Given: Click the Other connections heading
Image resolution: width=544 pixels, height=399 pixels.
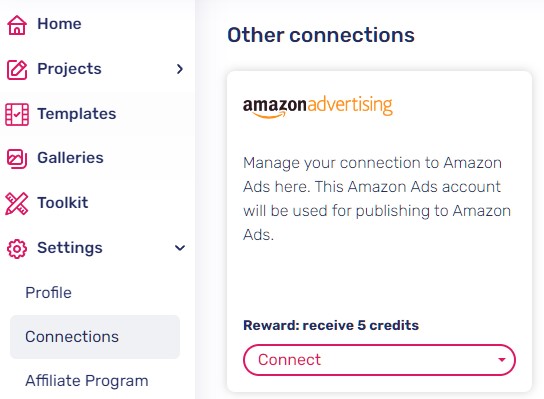Looking at the screenshot, I should [321, 35].
